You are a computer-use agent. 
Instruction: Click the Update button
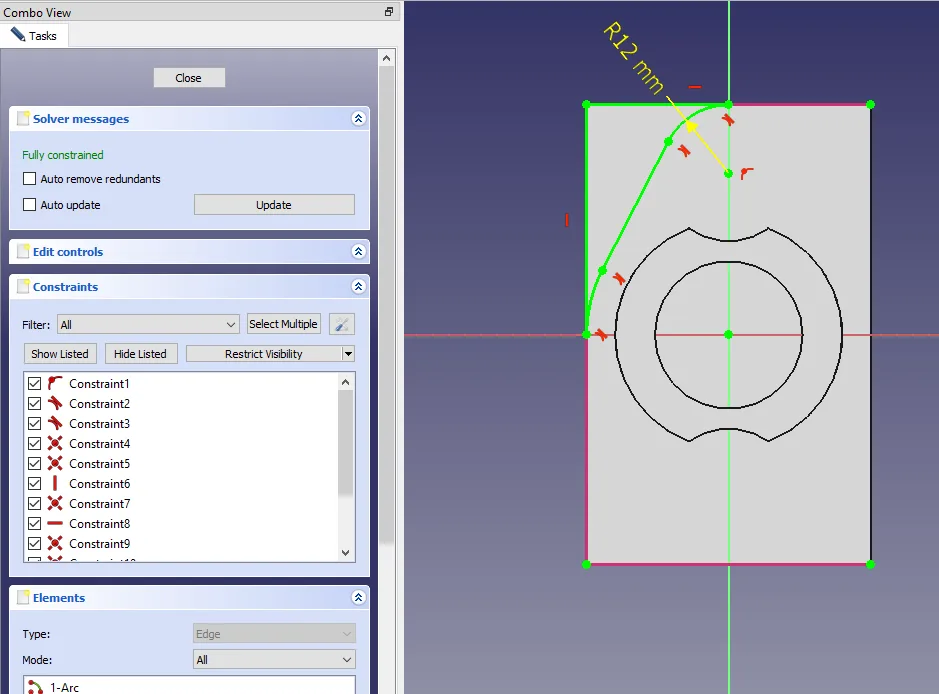[x=274, y=205]
